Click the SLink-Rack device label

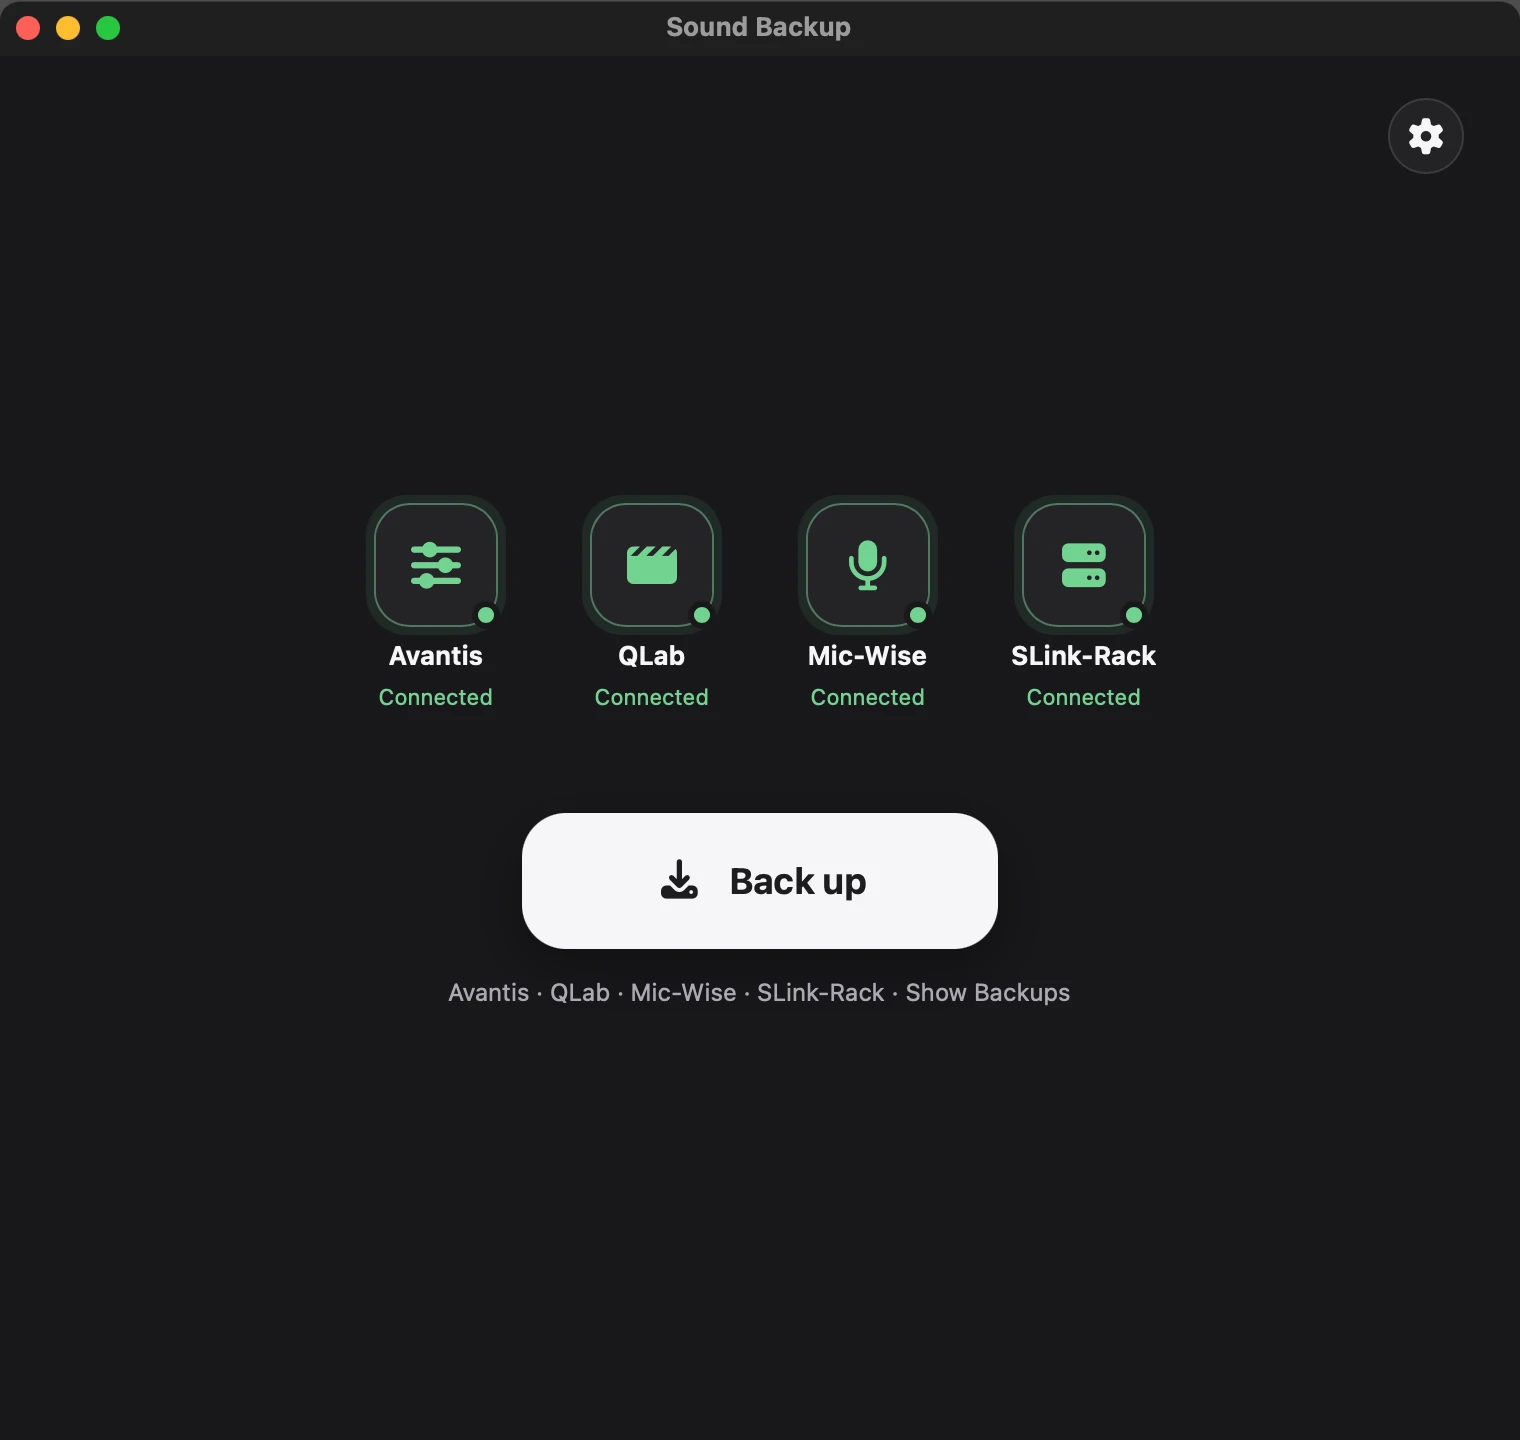[x=1084, y=656]
